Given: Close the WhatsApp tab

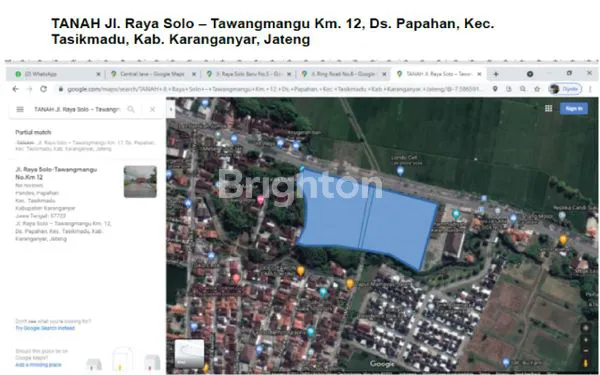Looking at the screenshot, I should [98, 74].
